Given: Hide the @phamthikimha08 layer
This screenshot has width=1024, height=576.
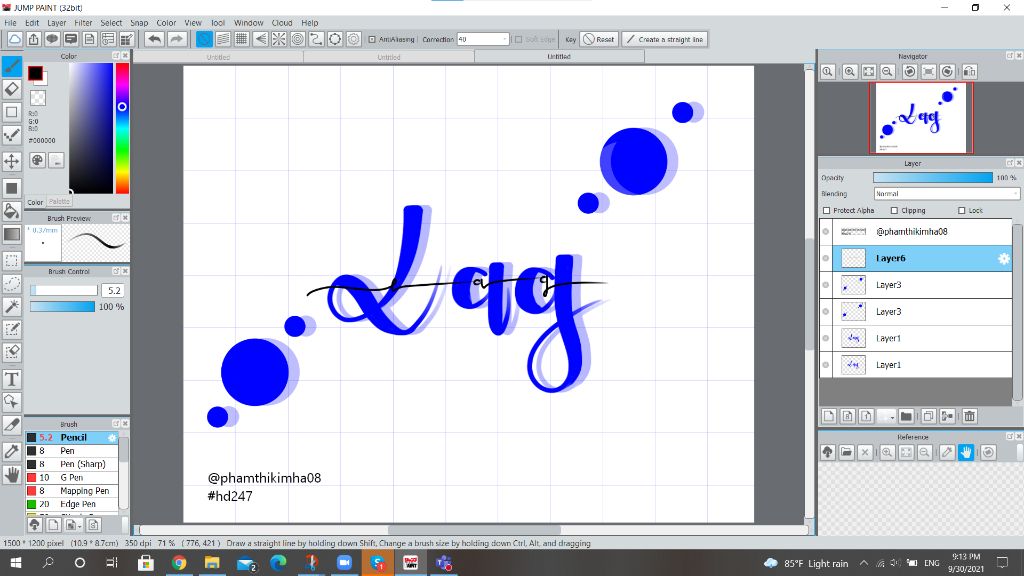Looking at the screenshot, I should pos(826,232).
